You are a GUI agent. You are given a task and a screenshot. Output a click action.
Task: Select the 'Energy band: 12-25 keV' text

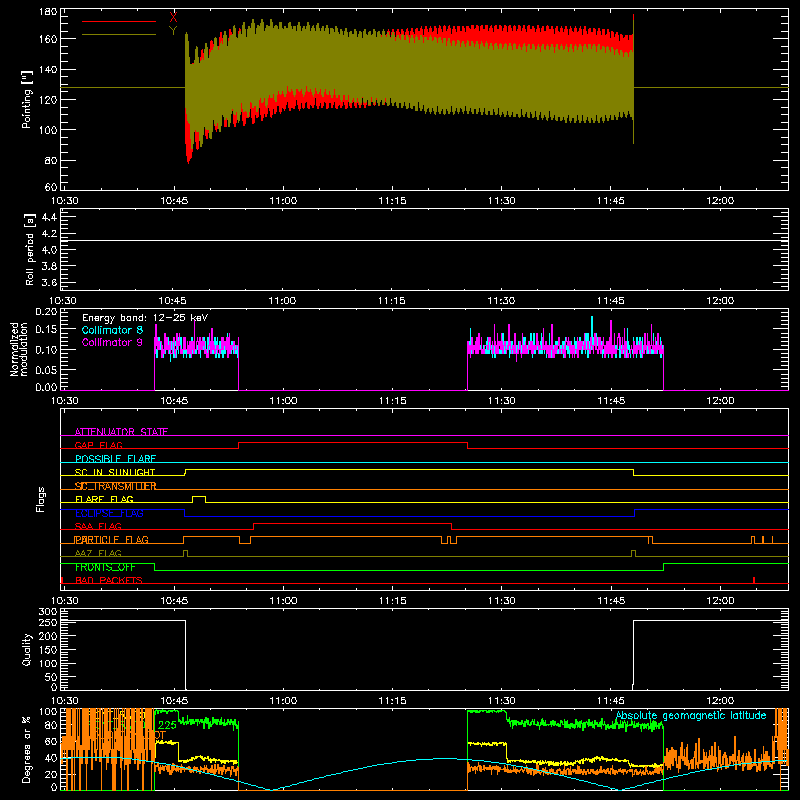tap(145, 318)
